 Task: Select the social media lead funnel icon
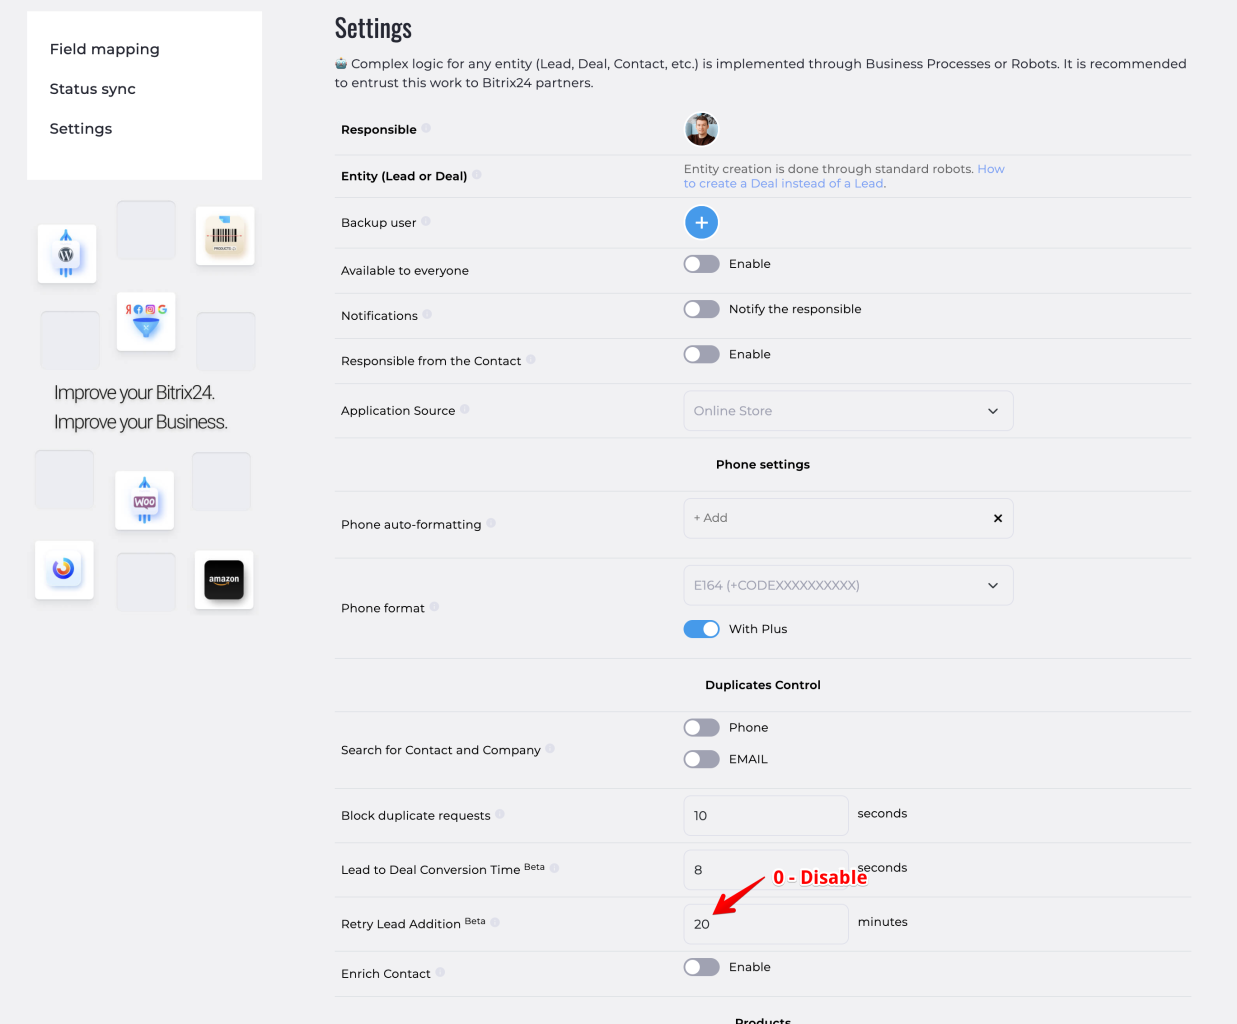tap(146, 321)
